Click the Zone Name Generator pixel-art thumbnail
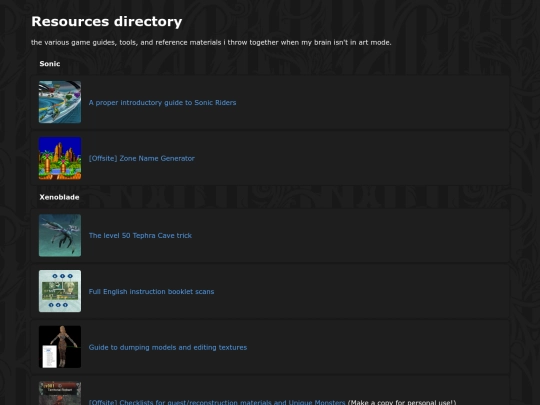The image size is (540, 405). (x=60, y=158)
